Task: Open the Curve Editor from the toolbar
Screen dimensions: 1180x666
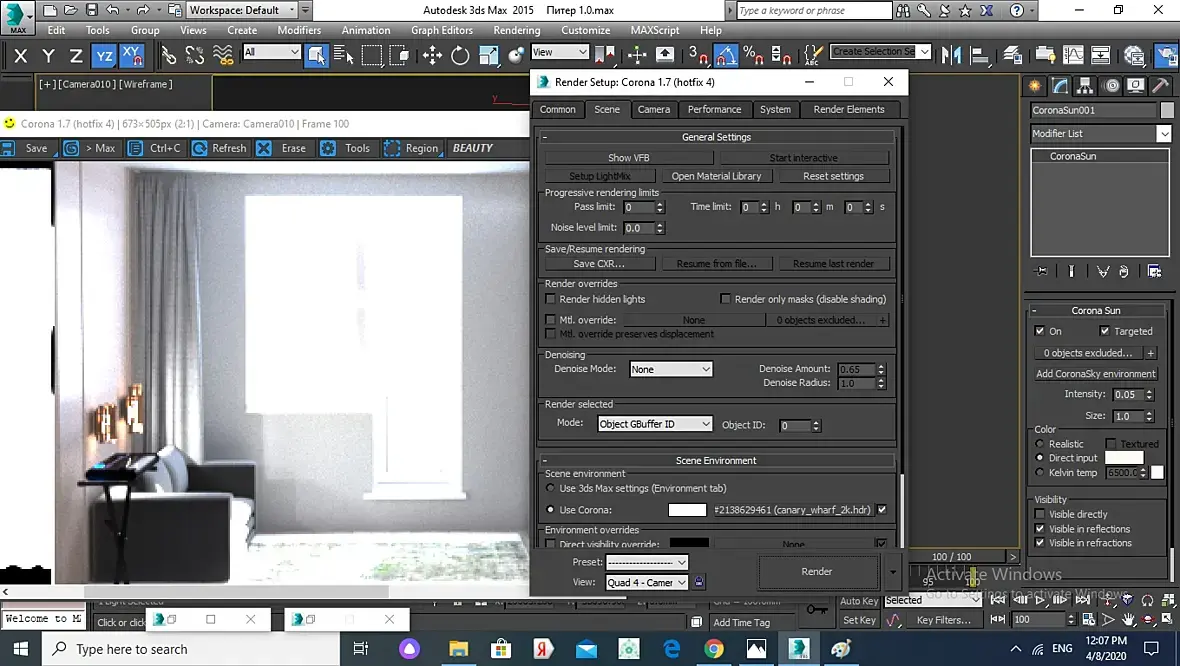Action: click(x=1073, y=55)
